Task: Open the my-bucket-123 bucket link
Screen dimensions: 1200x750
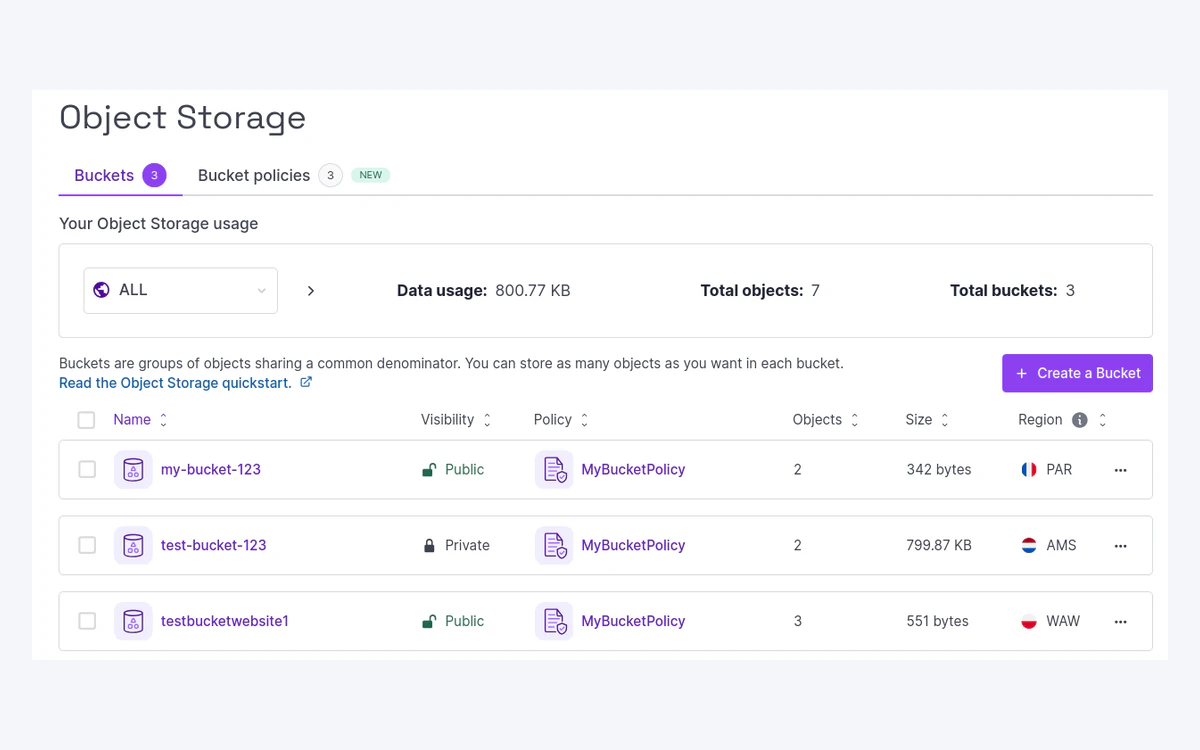Action: [x=211, y=470]
